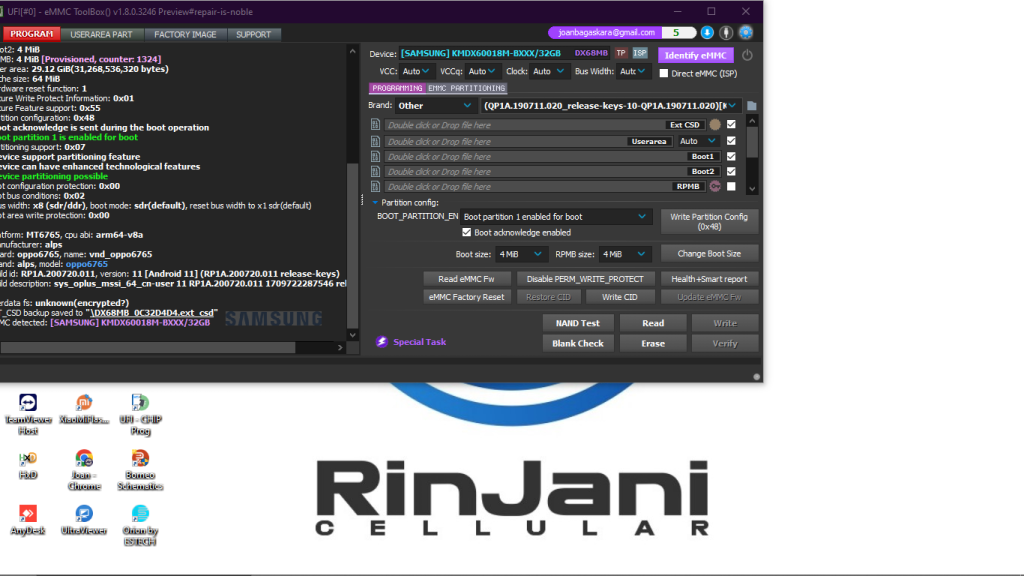The image size is (1024, 576).
Task: Open Orion by ESTECH desktop shortcut
Action: [x=140, y=525]
